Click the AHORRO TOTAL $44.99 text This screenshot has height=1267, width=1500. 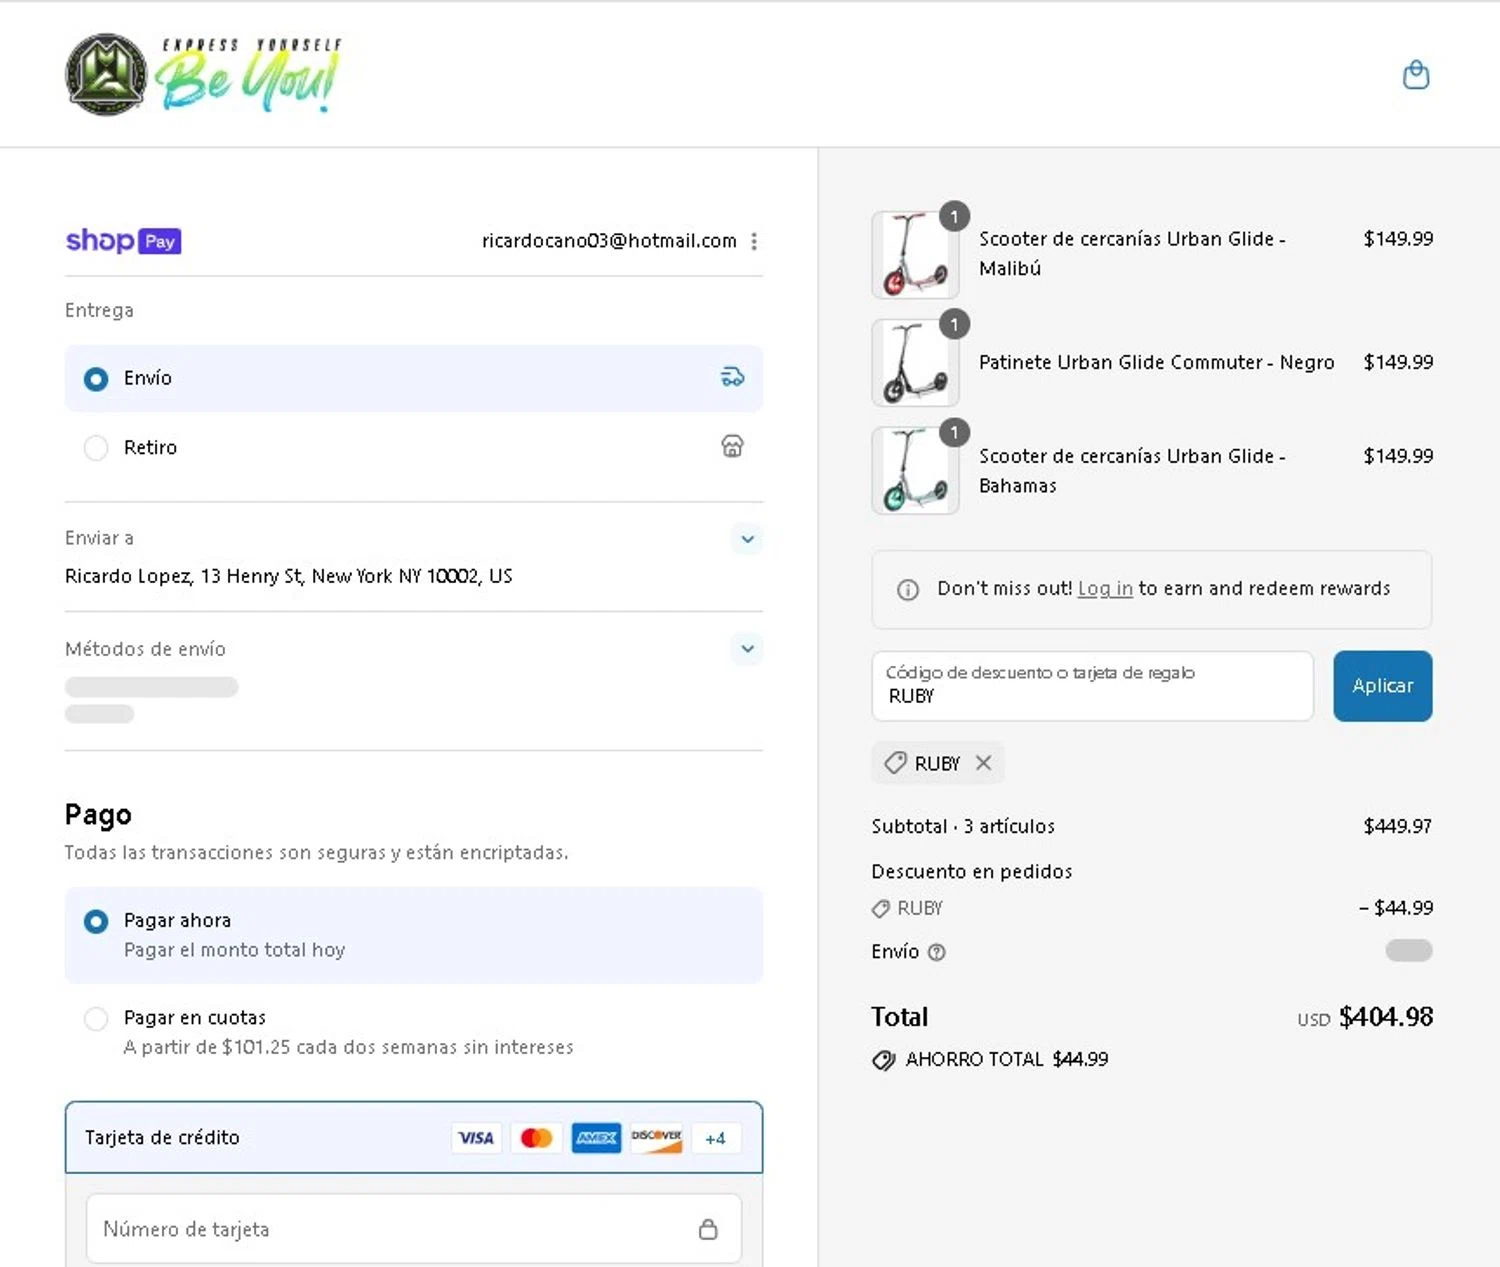coord(1007,1060)
